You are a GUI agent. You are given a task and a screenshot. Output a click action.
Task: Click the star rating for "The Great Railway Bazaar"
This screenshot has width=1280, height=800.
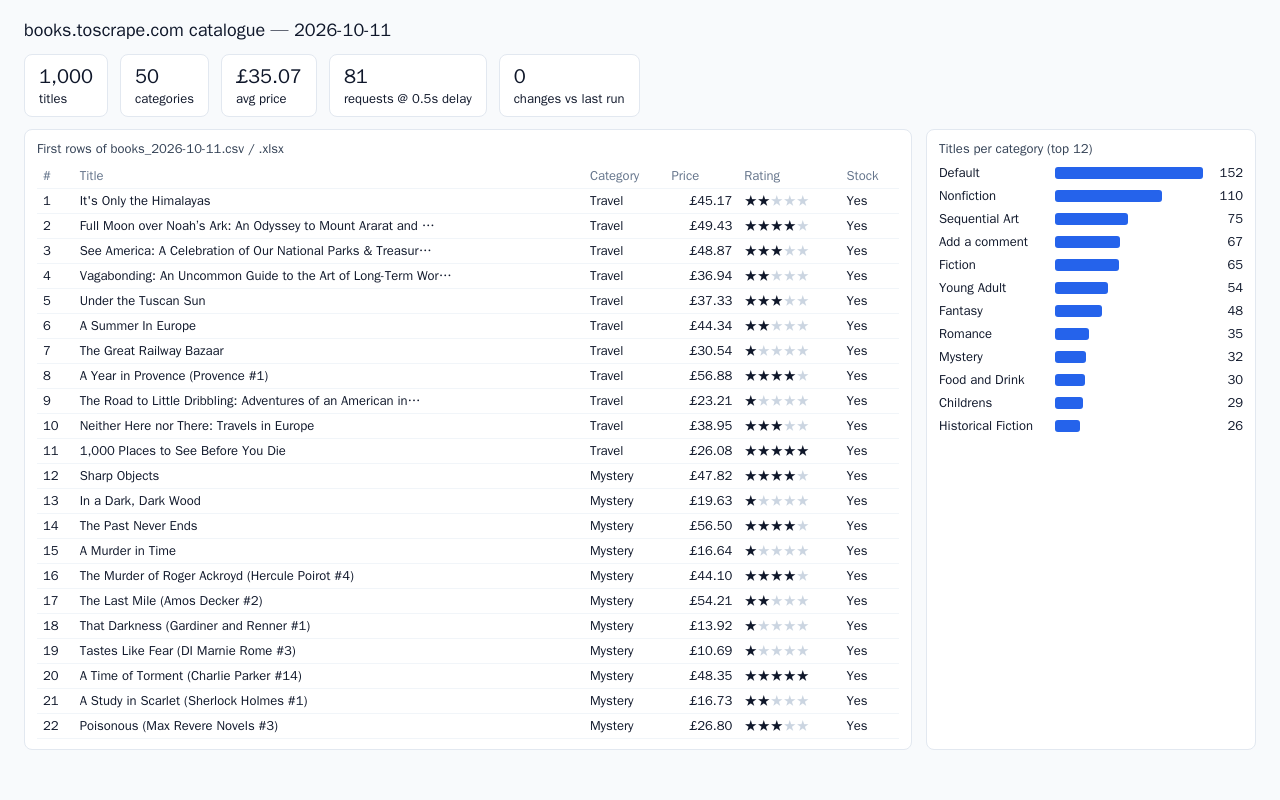click(776, 351)
